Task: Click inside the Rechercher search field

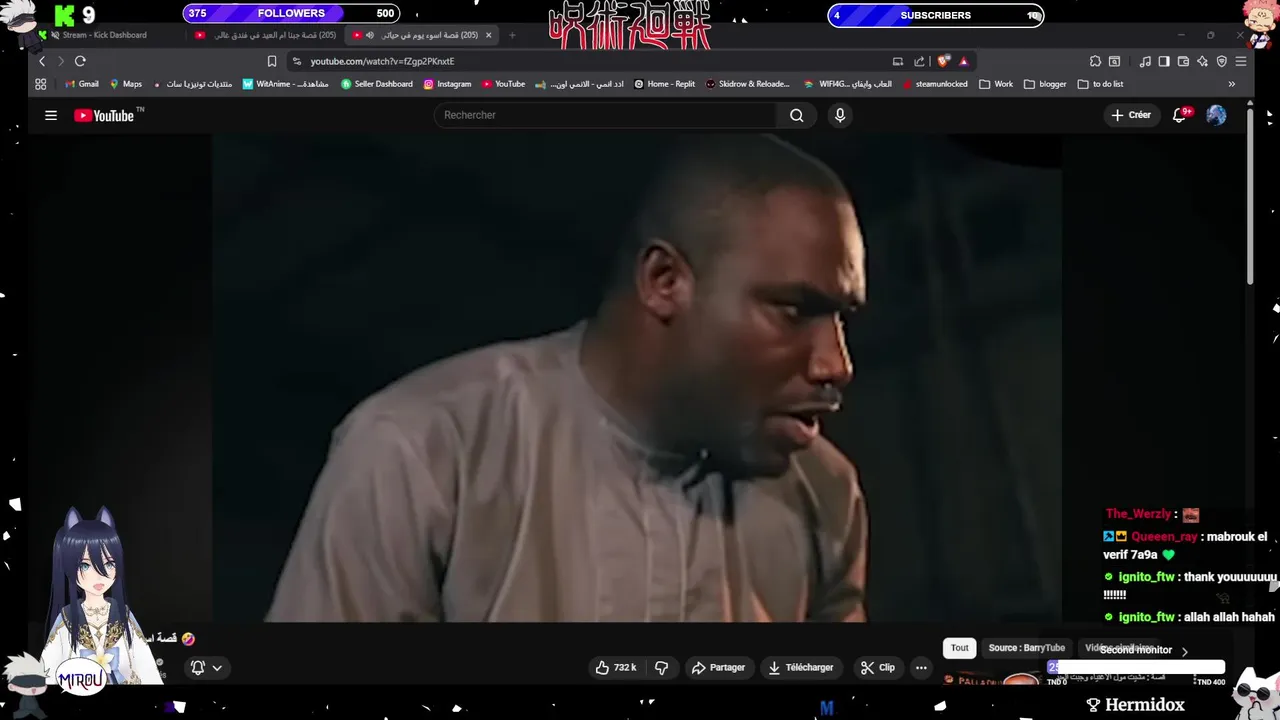Action: (x=605, y=115)
